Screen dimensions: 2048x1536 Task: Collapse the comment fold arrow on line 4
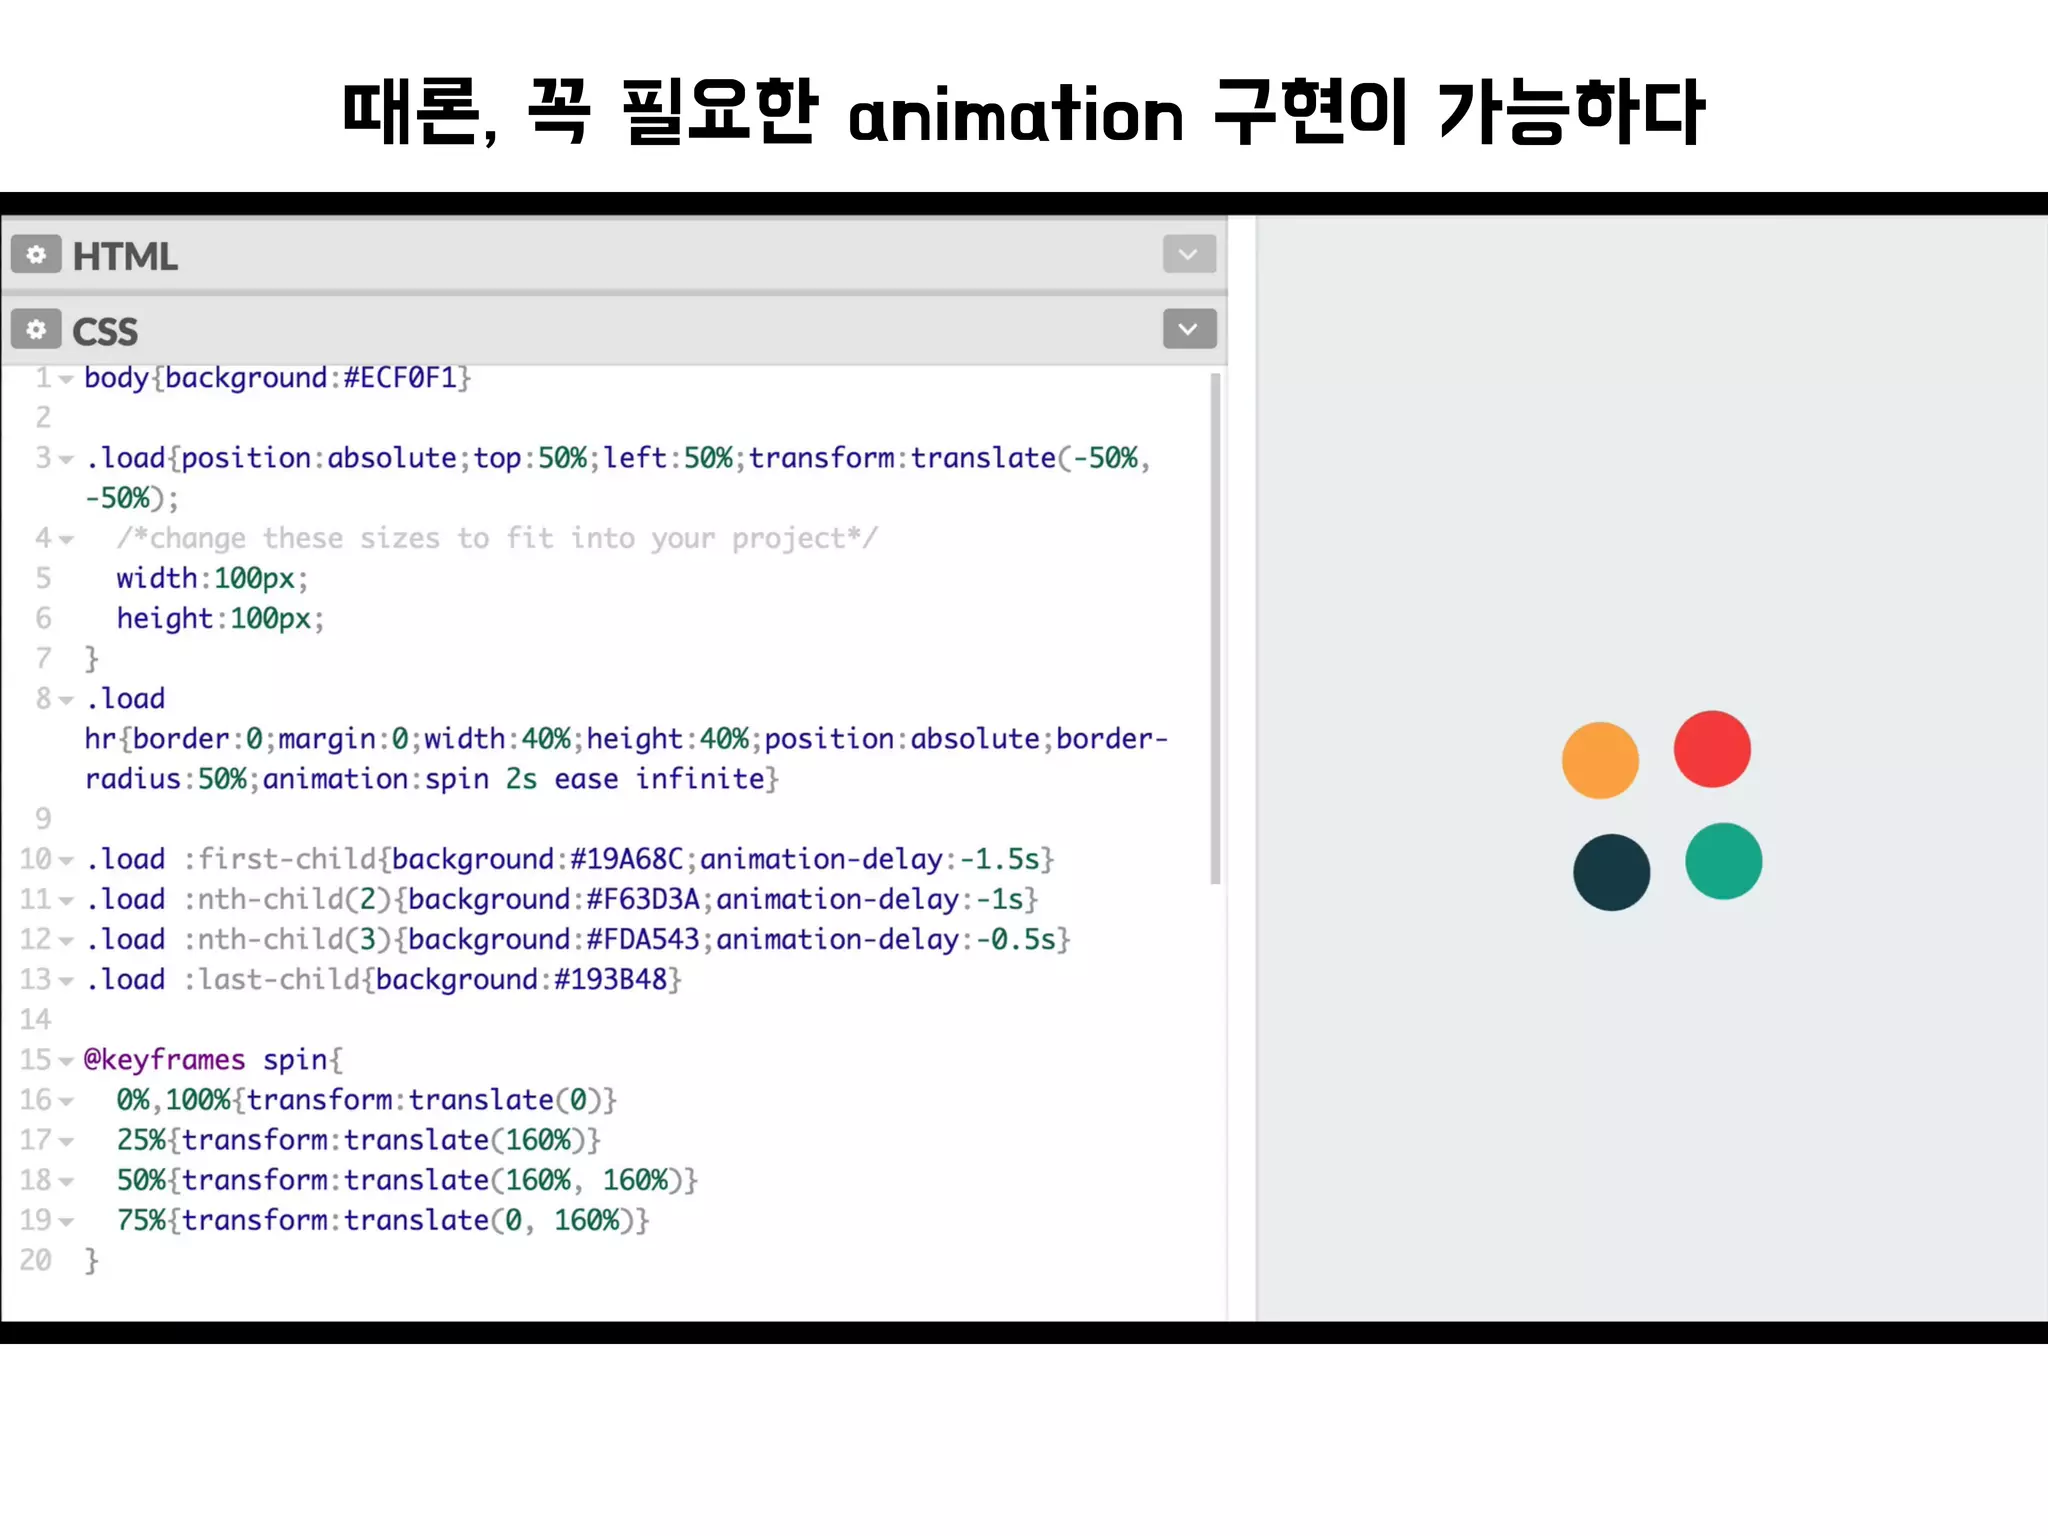point(66,540)
